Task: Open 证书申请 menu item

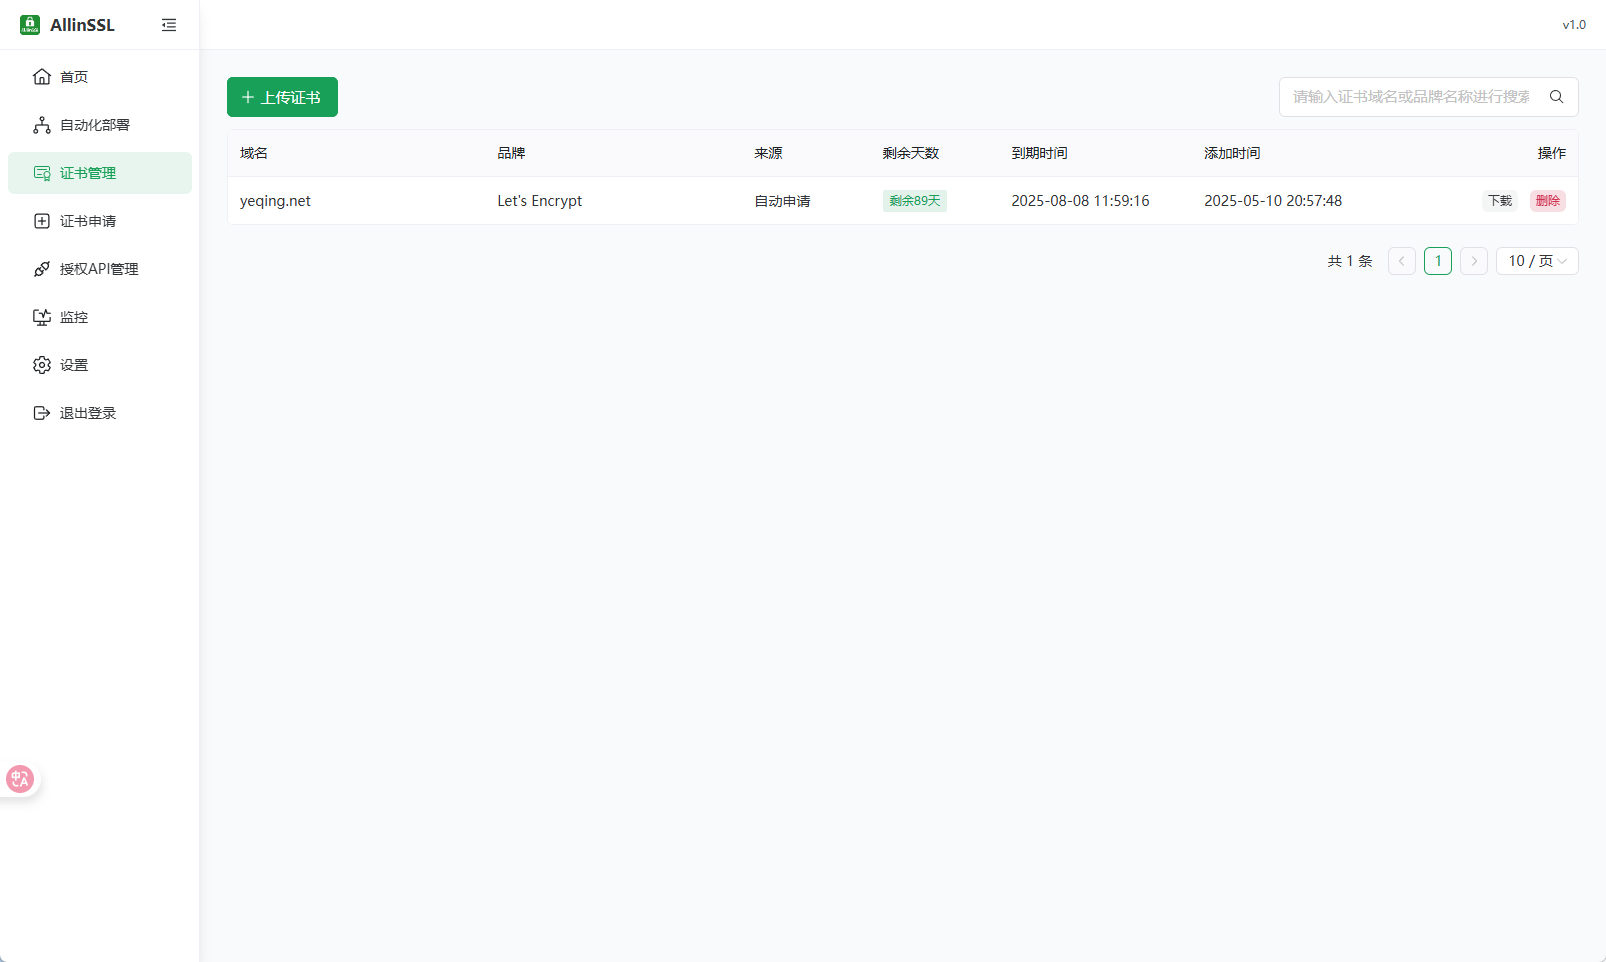Action: [100, 221]
